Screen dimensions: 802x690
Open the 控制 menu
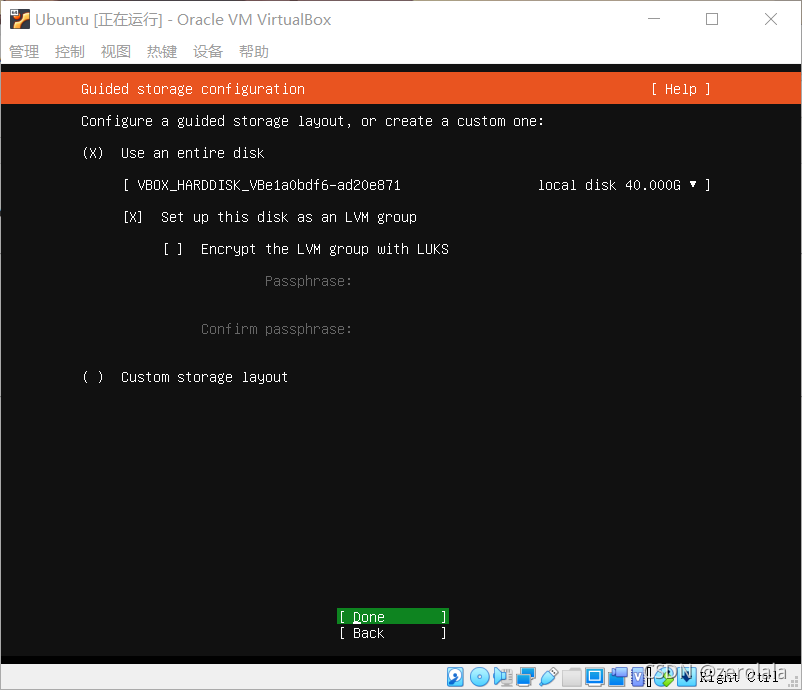70,52
